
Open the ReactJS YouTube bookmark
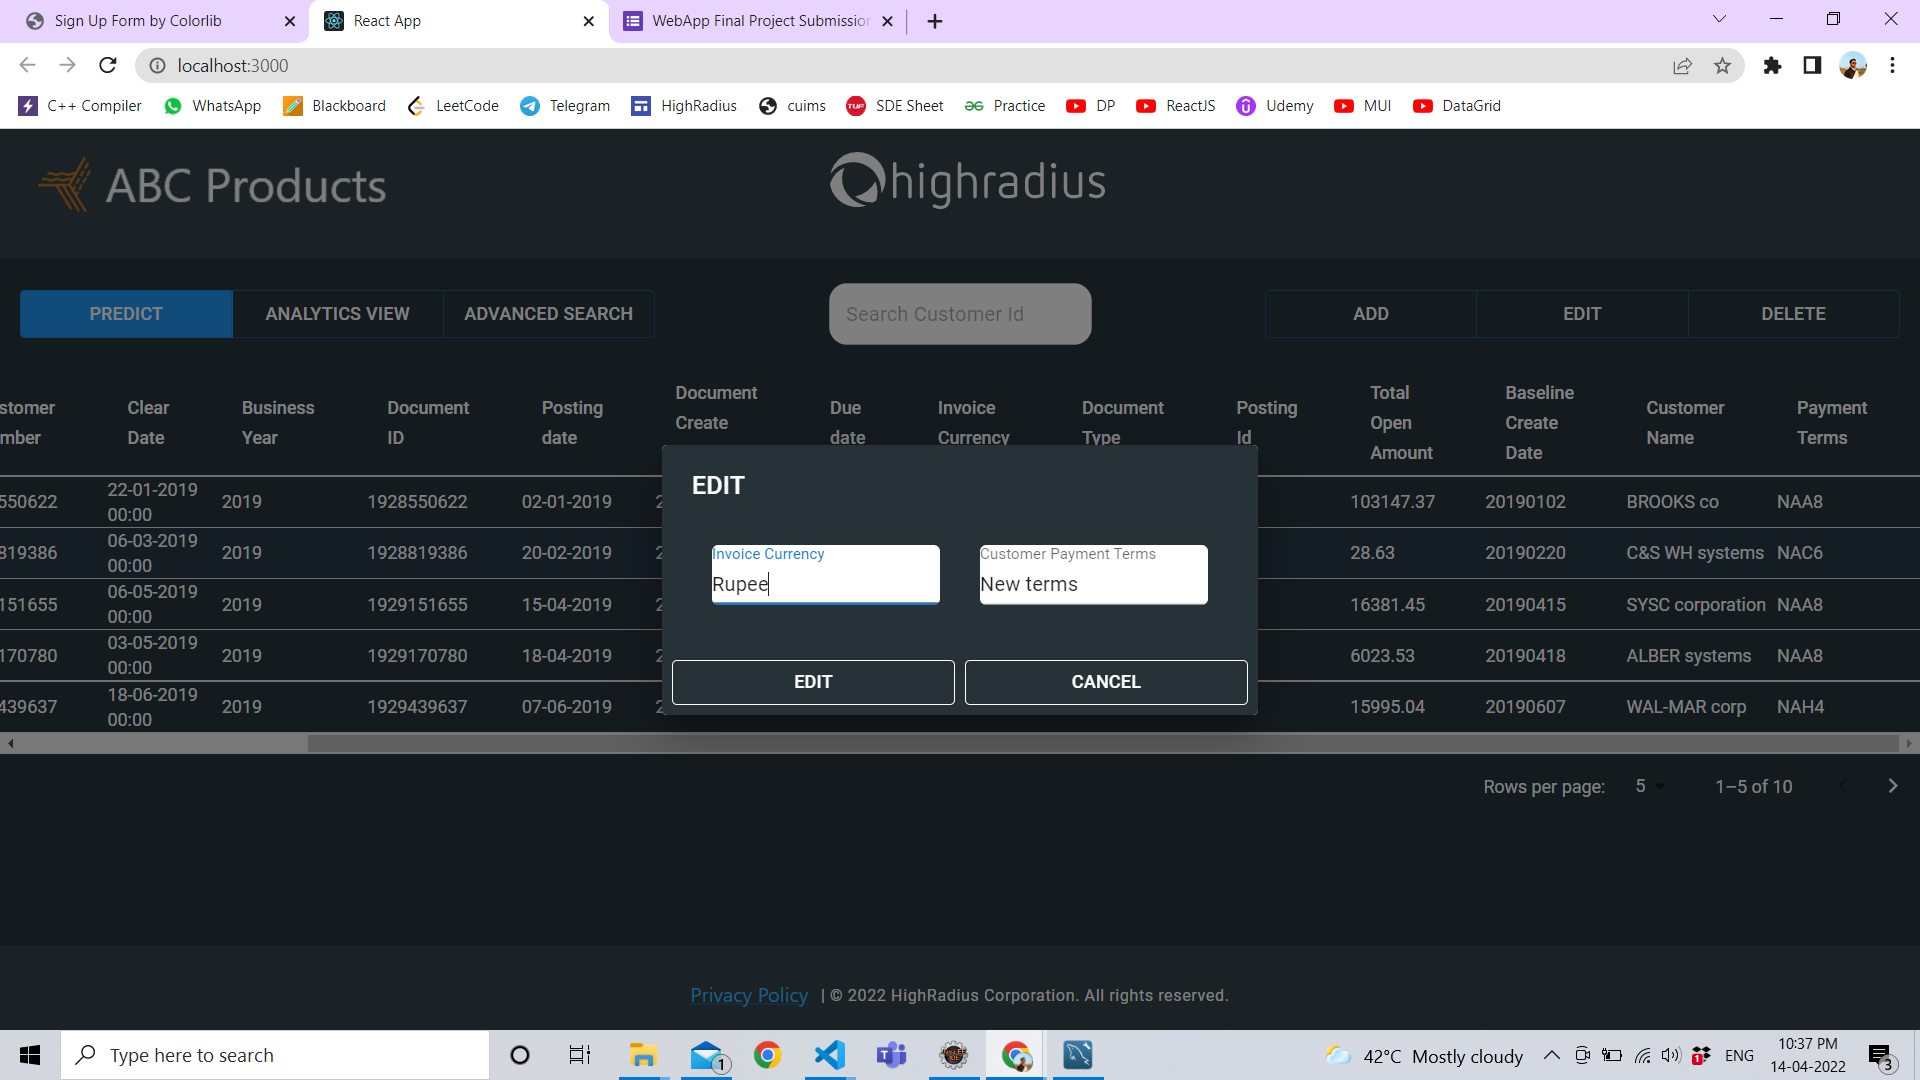[1176, 106]
